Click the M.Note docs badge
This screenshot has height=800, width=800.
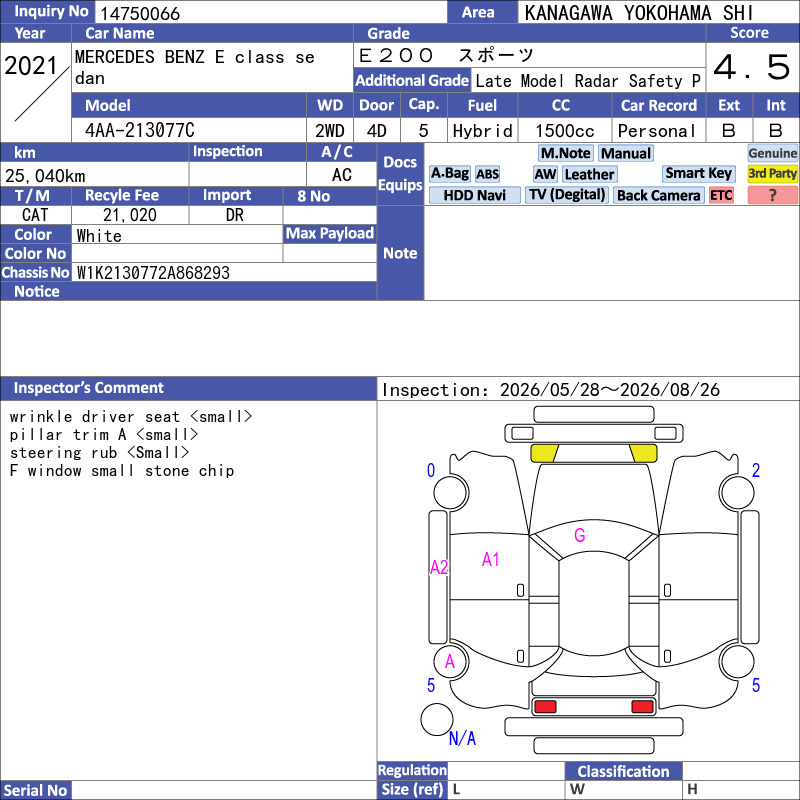565,153
